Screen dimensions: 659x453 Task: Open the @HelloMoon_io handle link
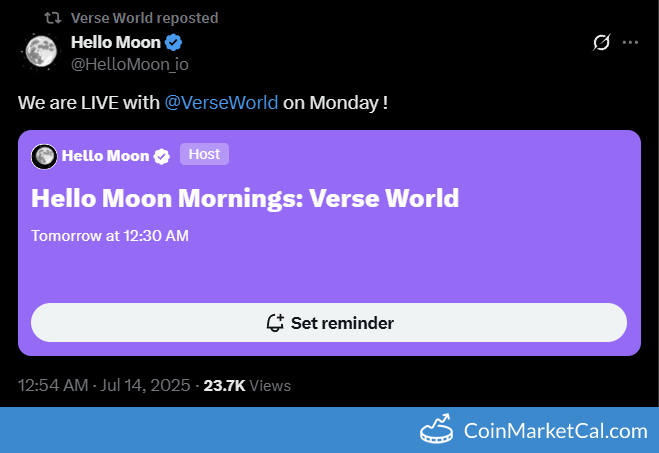click(x=129, y=64)
